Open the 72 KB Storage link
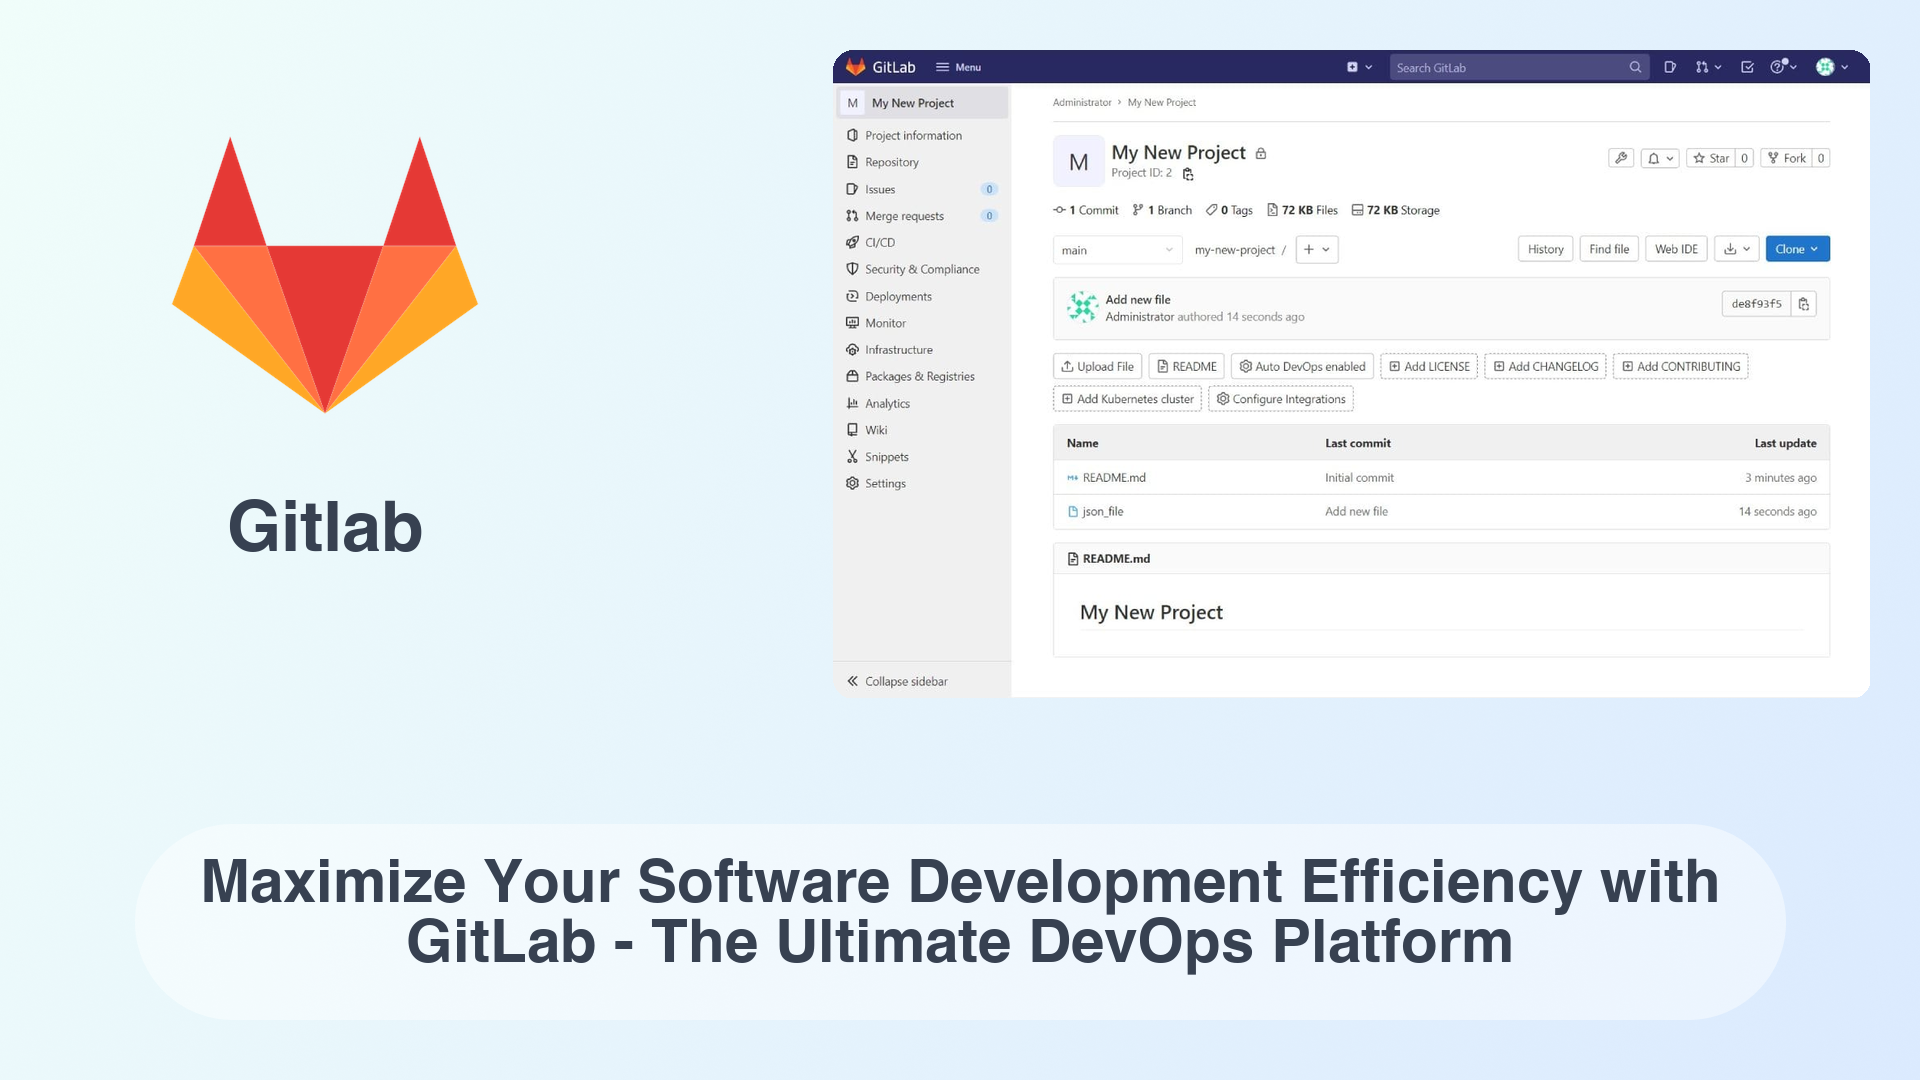This screenshot has height=1080, width=1920. coord(1395,210)
